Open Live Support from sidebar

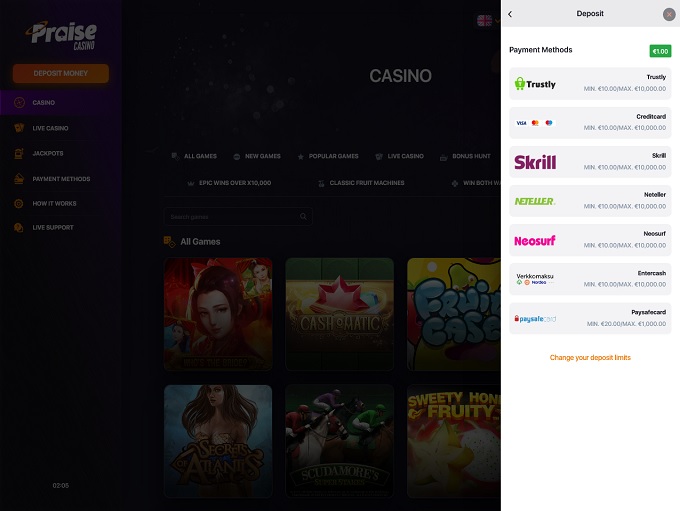52,228
